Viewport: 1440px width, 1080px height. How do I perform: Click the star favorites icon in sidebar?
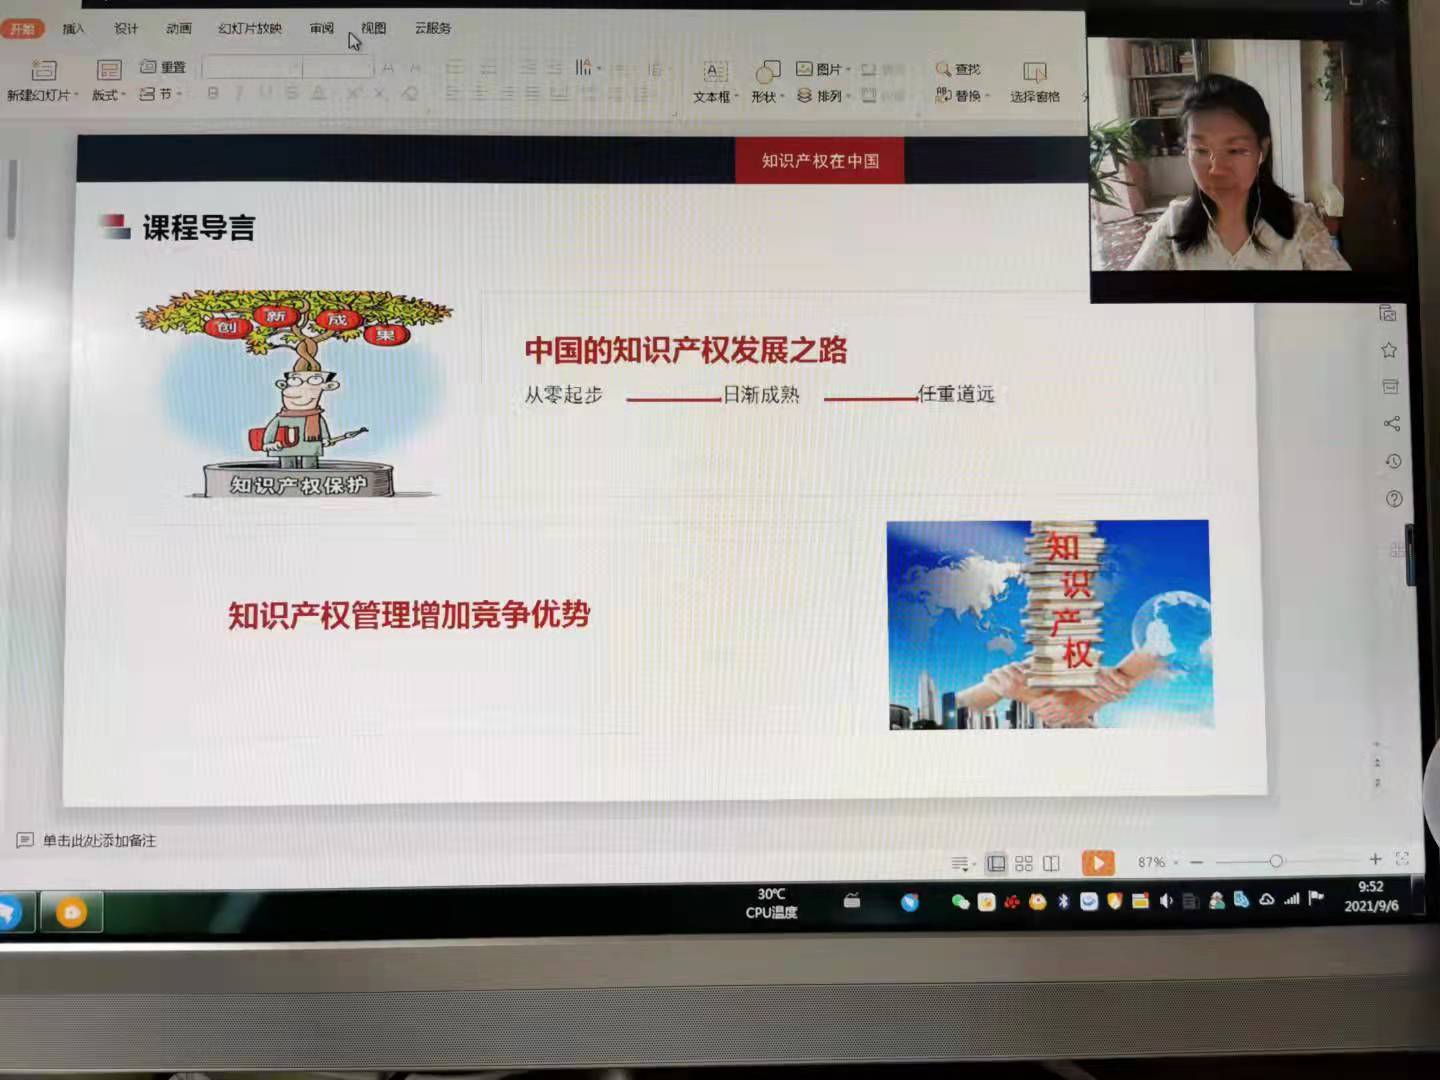point(1389,350)
